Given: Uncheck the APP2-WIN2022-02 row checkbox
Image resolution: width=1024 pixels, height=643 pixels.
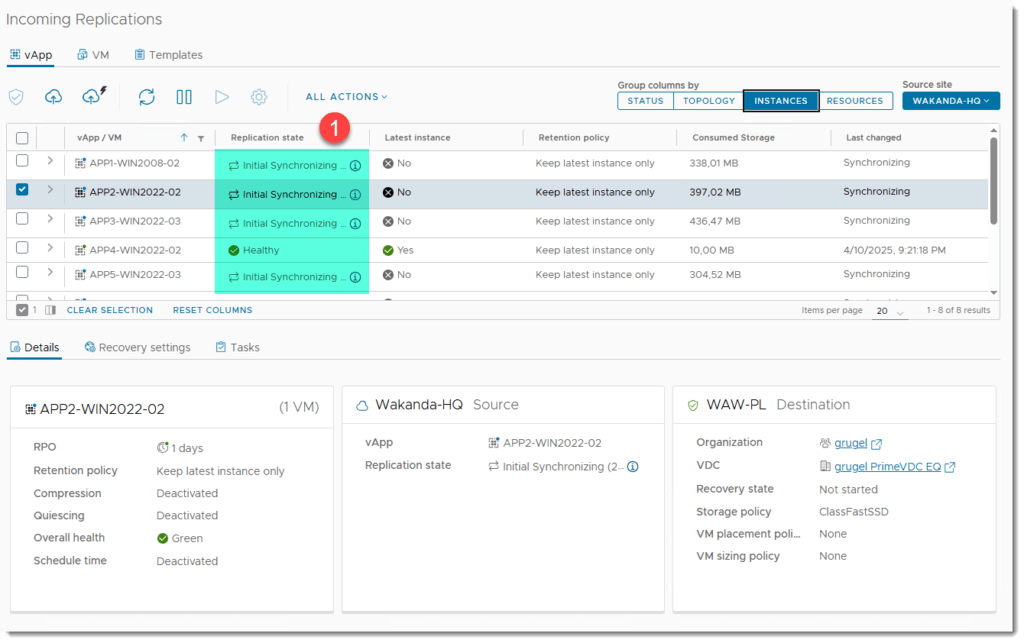Looking at the screenshot, I should pyautogui.click(x=22, y=190).
